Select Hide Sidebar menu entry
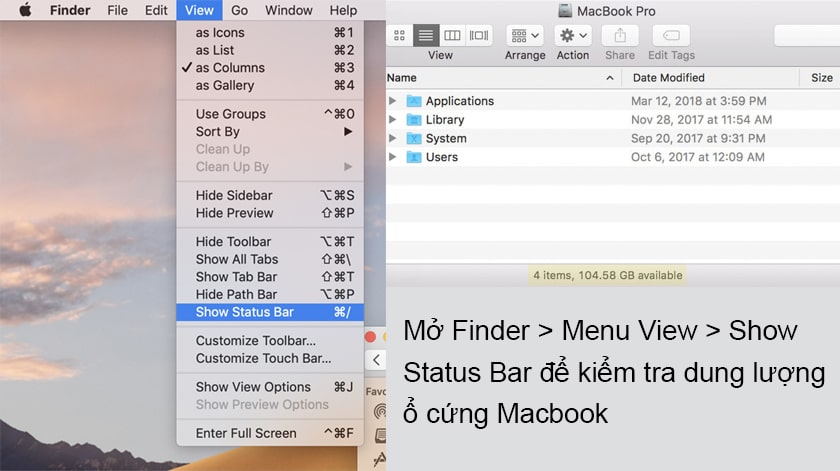Screen dimensions: 840x471 pos(270,195)
